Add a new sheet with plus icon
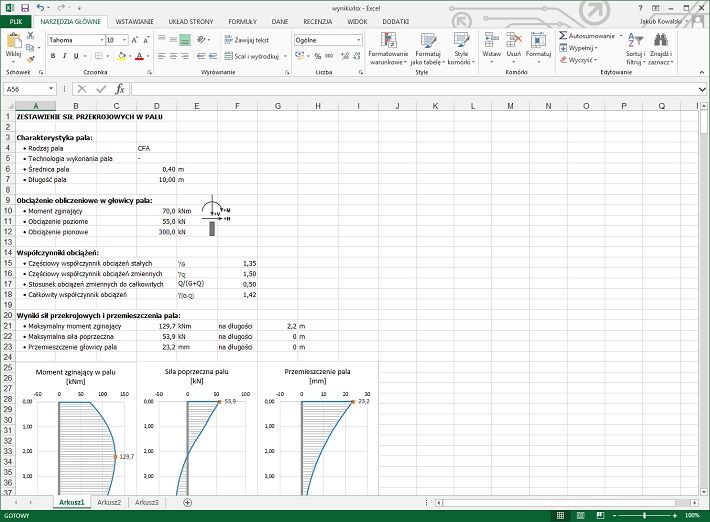This screenshot has width=710, height=522. 187,502
